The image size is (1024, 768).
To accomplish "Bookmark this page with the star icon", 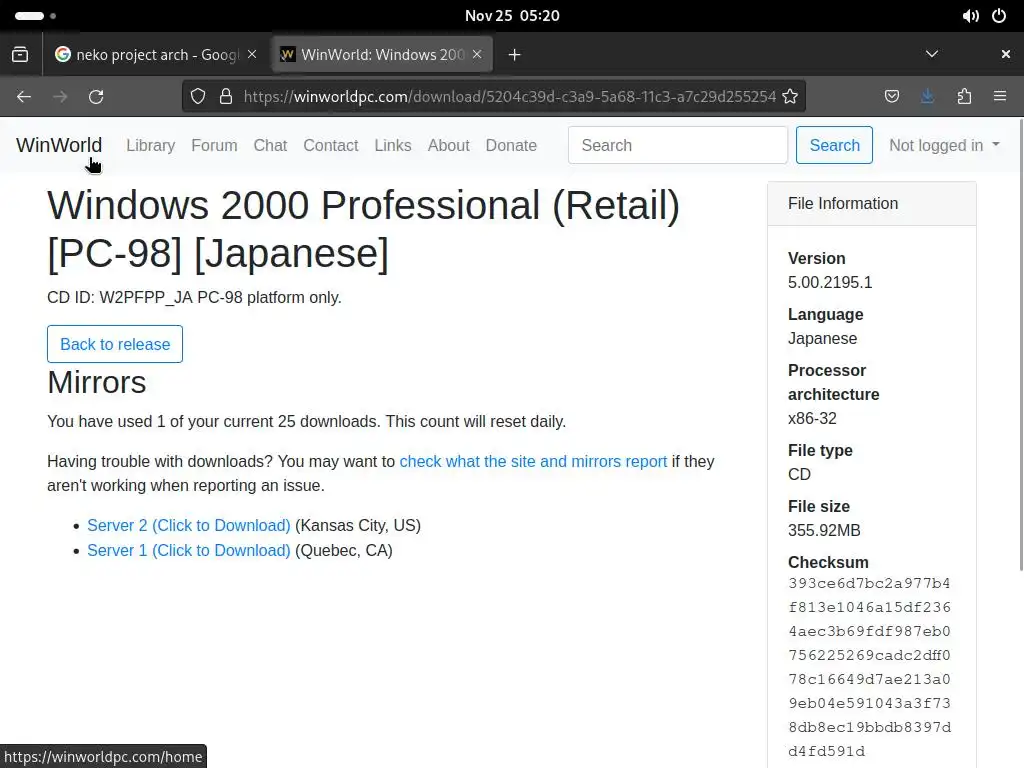I will pyautogui.click(x=790, y=97).
